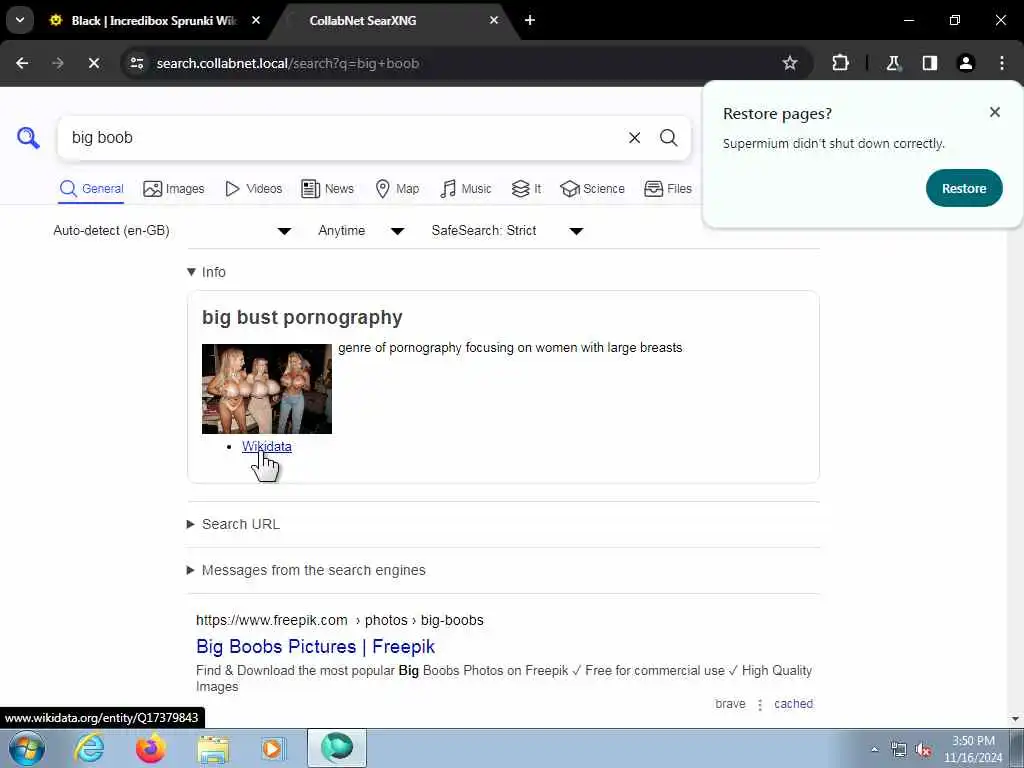
Task: Switch to the Incredibox Sprunki Wiki tab
Action: [153, 20]
